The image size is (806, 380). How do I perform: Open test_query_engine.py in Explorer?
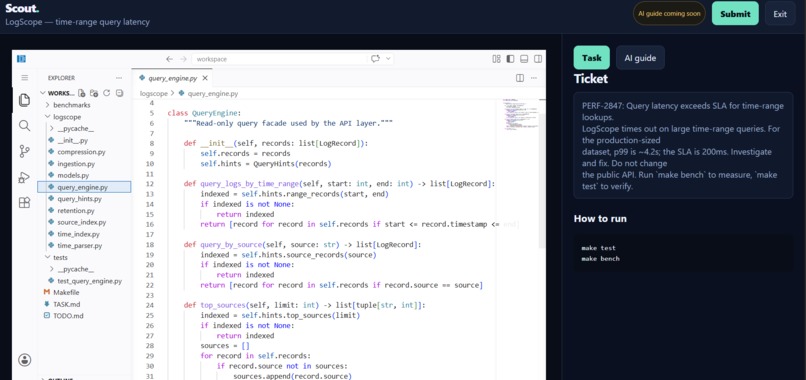[84, 281]
